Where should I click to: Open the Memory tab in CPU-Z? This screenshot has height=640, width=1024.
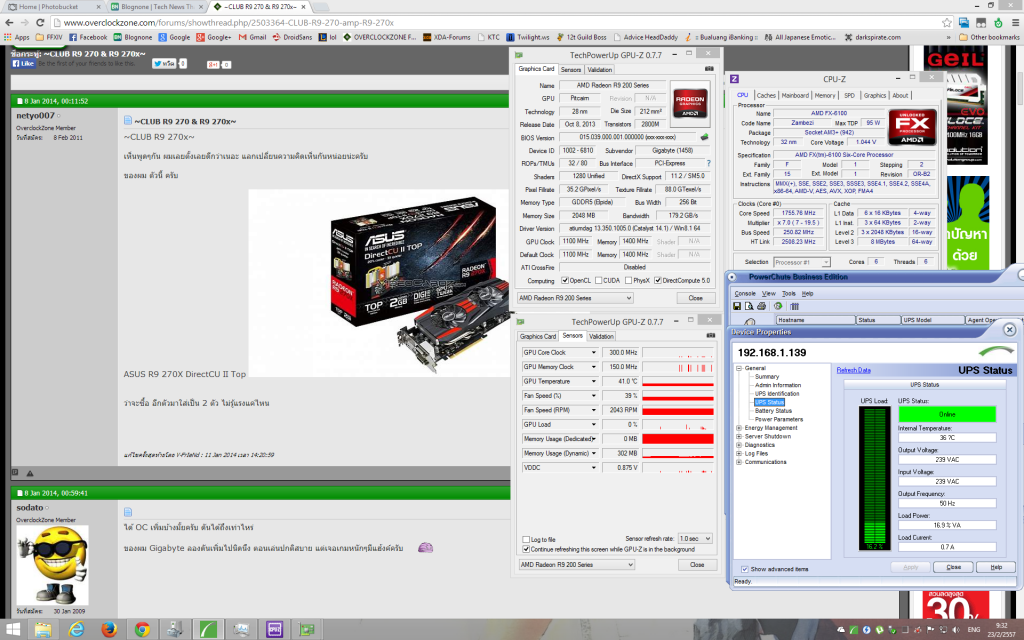pyautogui.click(x=825, y=95)
